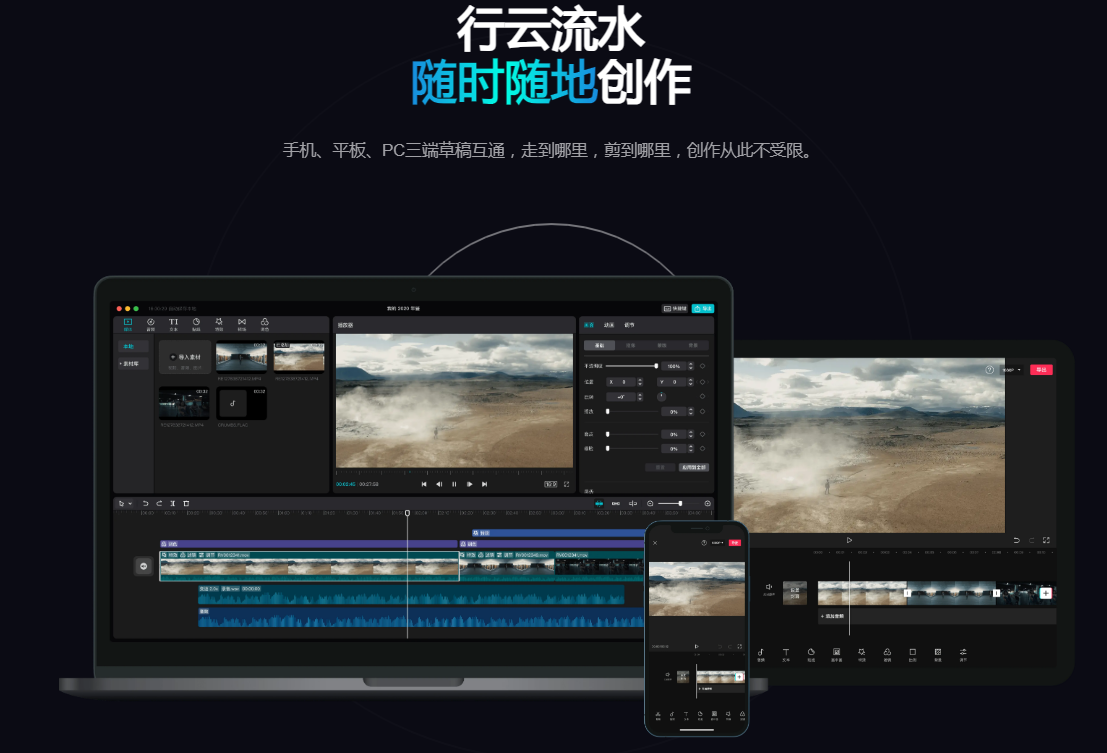Image resolution: width=1107 pixels, height=753 pixels.
Task: Click the 应用到全部 button in the adjustment panel
Action: [693, 467]
